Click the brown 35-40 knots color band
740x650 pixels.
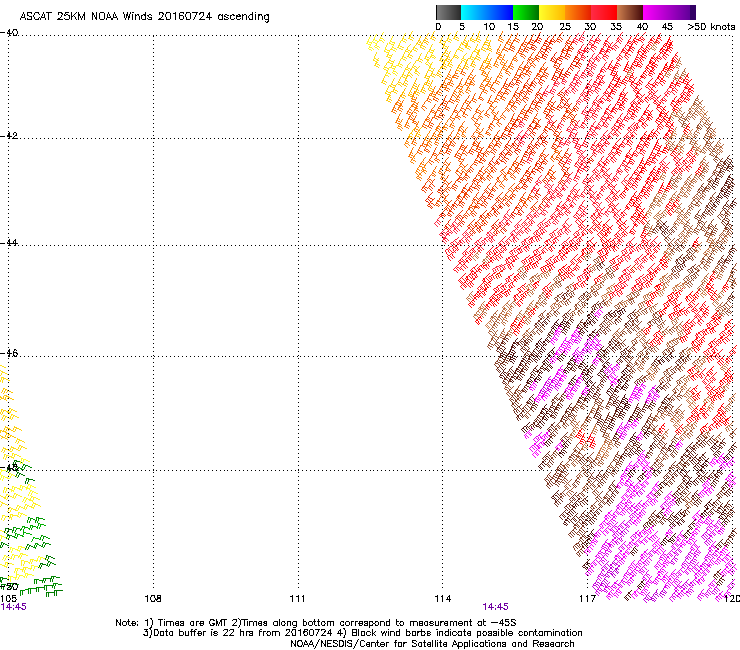click(x=630, y=12)
